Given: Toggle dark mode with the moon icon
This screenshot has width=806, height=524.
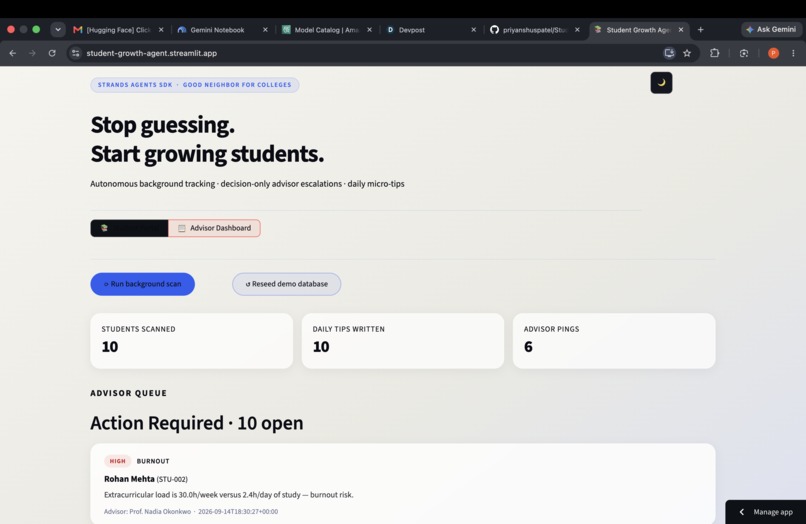Looking at the screenshot, I should pos(661,83).
